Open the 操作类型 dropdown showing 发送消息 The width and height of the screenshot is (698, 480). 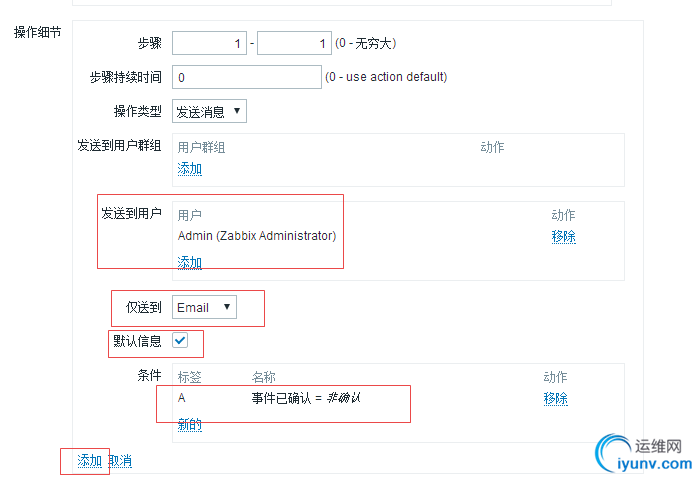[x=209, y=111]
